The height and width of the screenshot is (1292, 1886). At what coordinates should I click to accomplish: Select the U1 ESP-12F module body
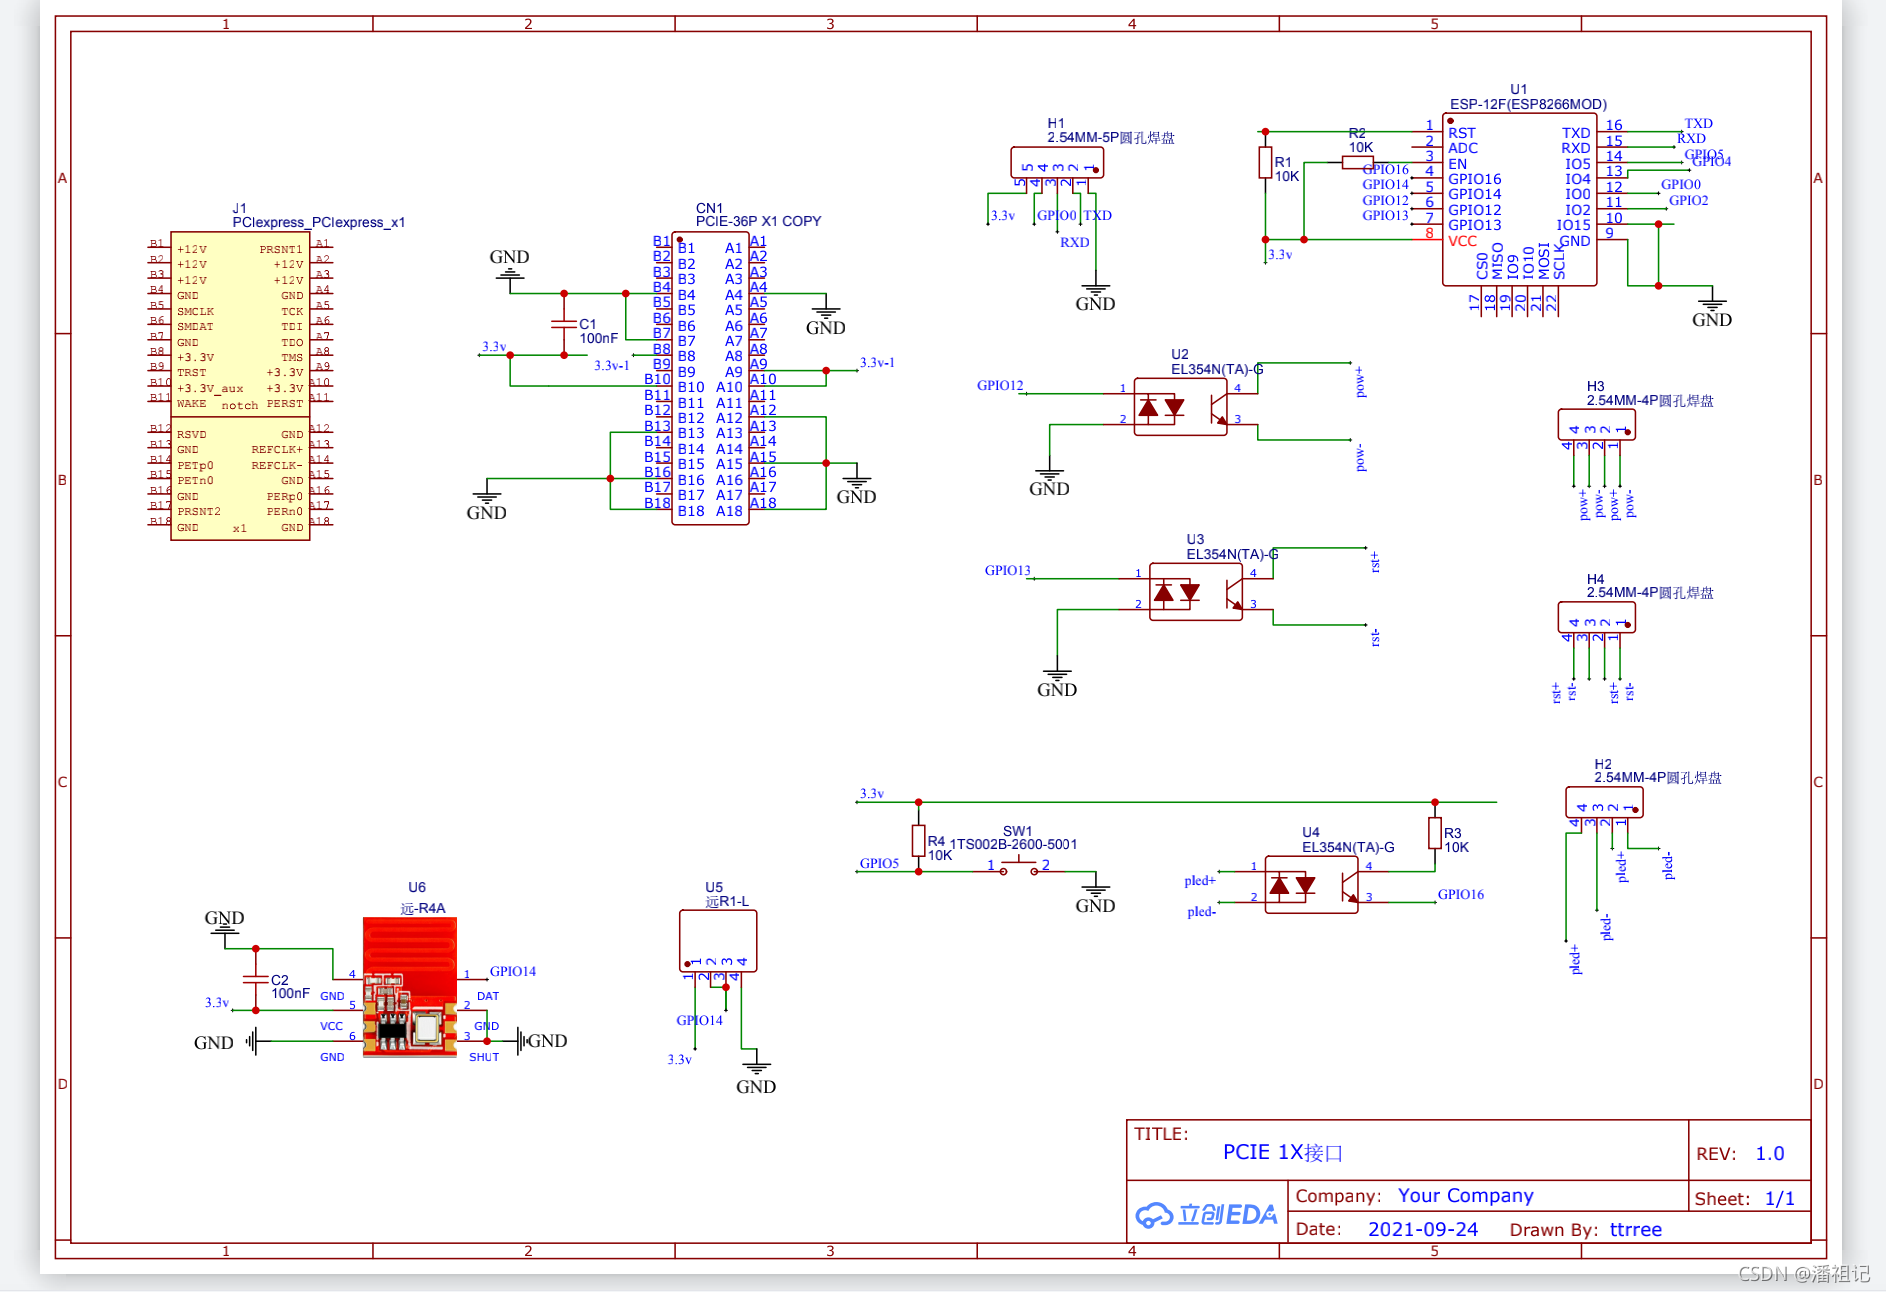pos(1519,199)
